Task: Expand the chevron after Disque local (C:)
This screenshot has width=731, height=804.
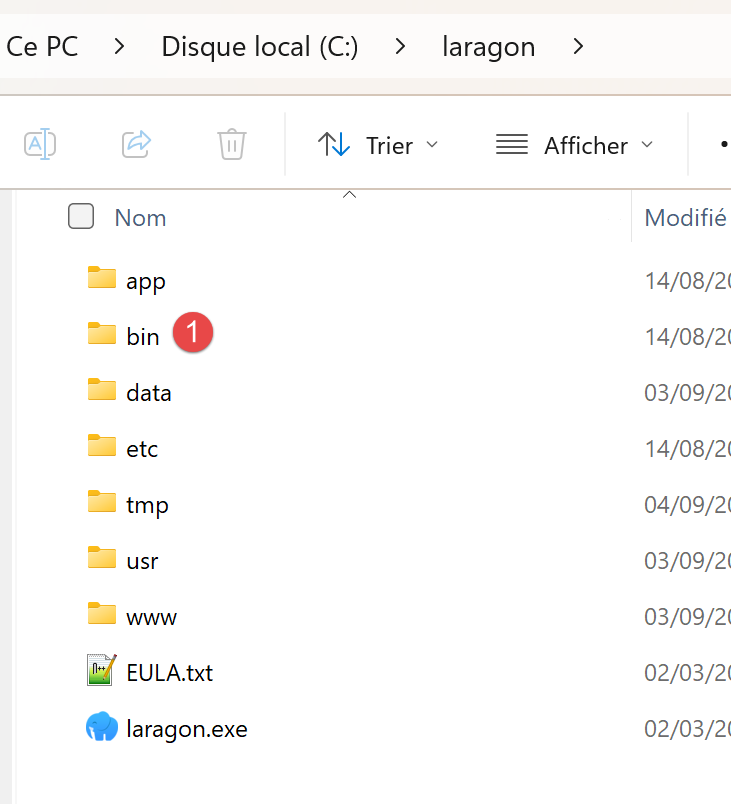Action: pyautogui.click(x=400, y=47)
